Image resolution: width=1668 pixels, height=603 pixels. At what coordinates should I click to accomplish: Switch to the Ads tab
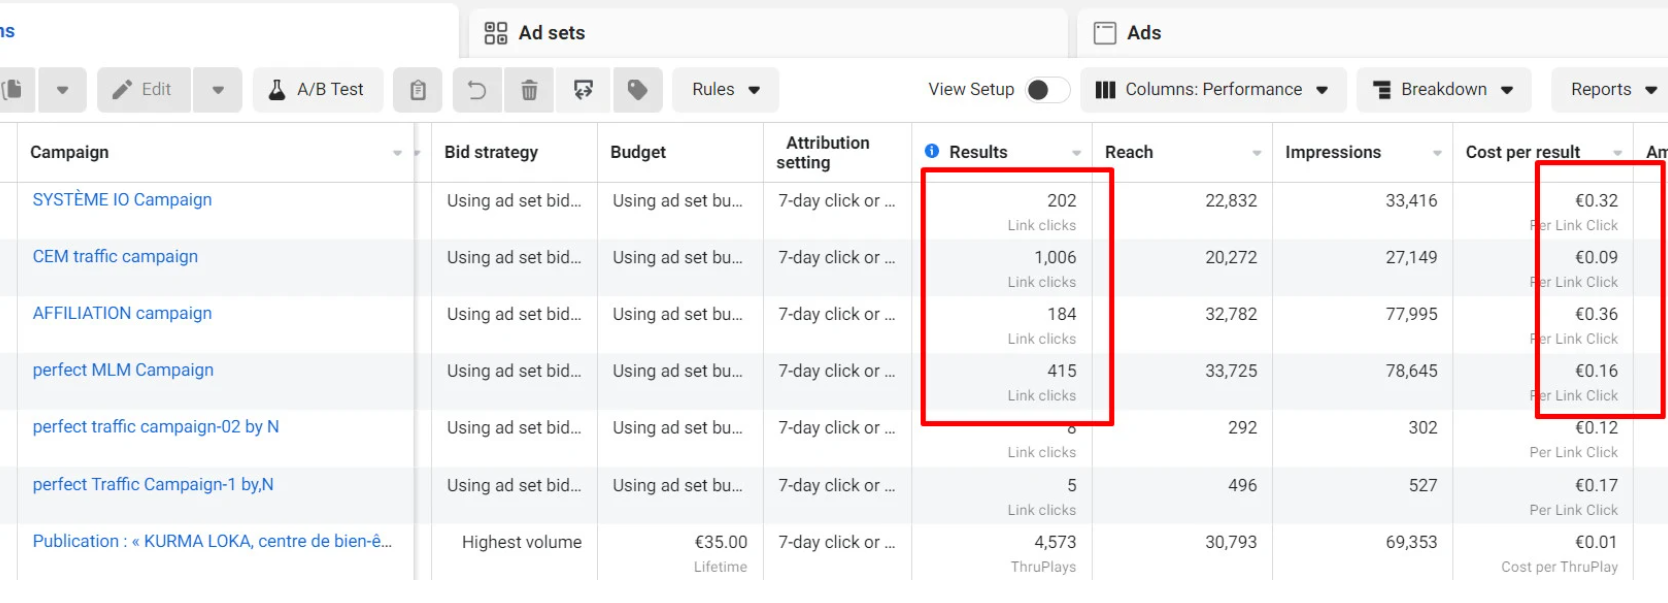[x=1143, y=33]
